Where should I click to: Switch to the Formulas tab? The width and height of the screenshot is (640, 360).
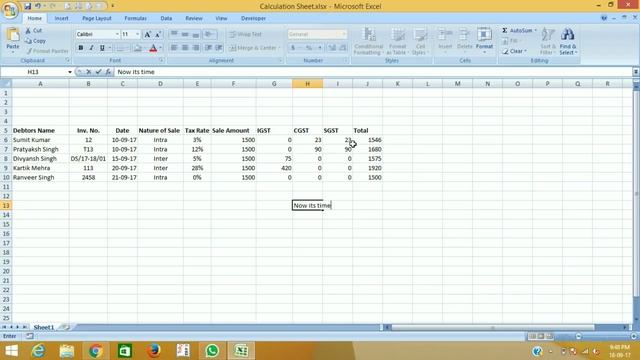[136, 18]
